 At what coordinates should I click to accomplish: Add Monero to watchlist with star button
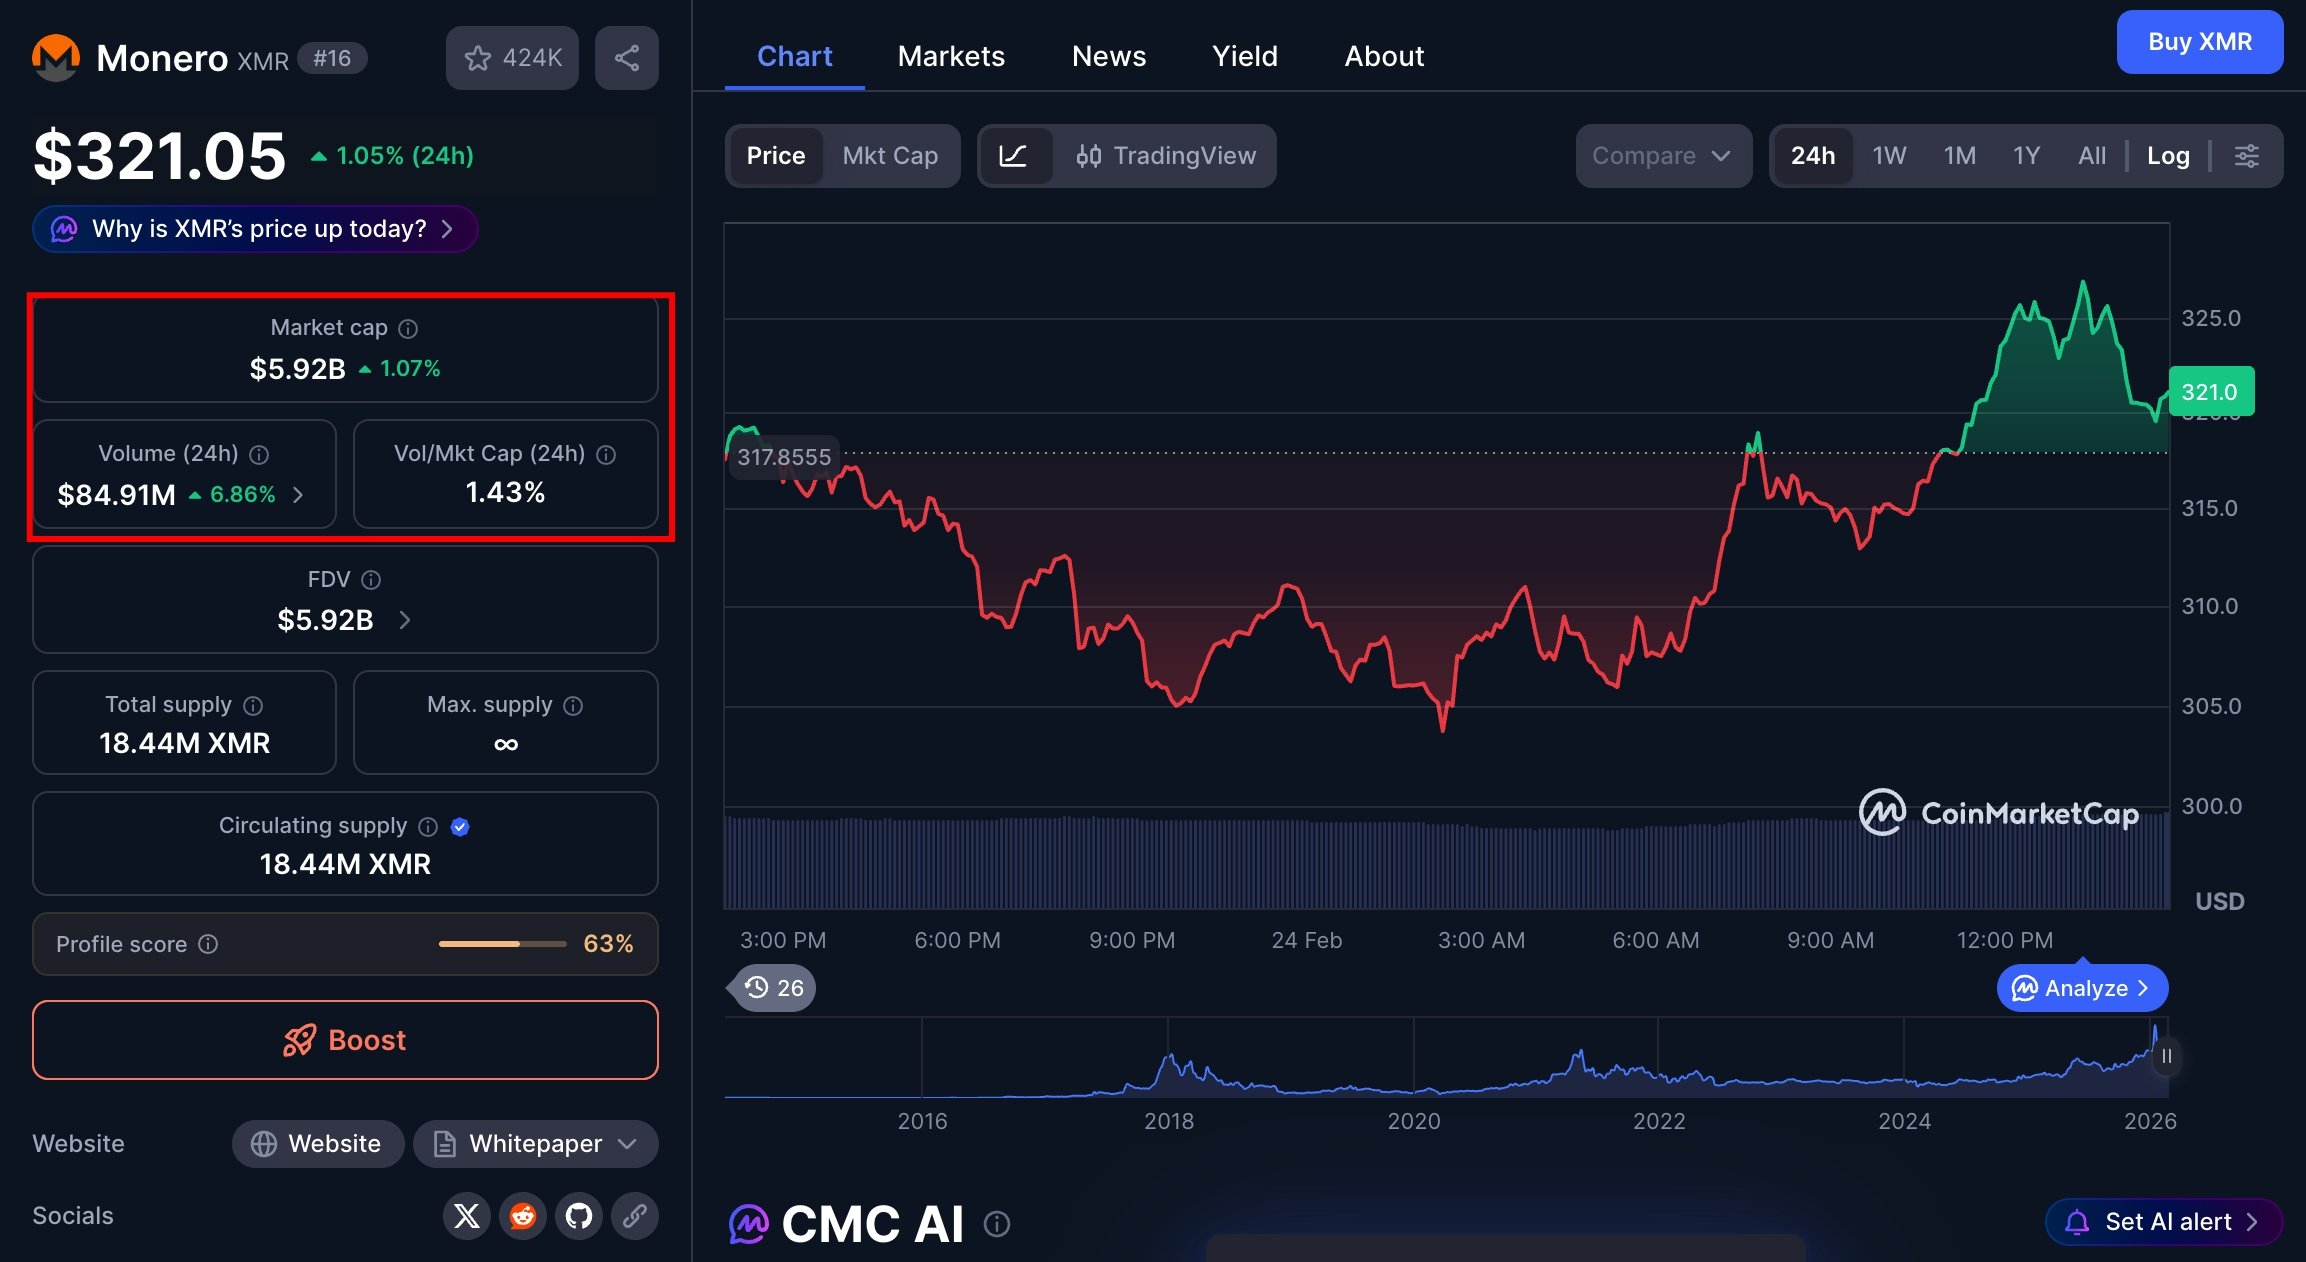pos(512,58)
